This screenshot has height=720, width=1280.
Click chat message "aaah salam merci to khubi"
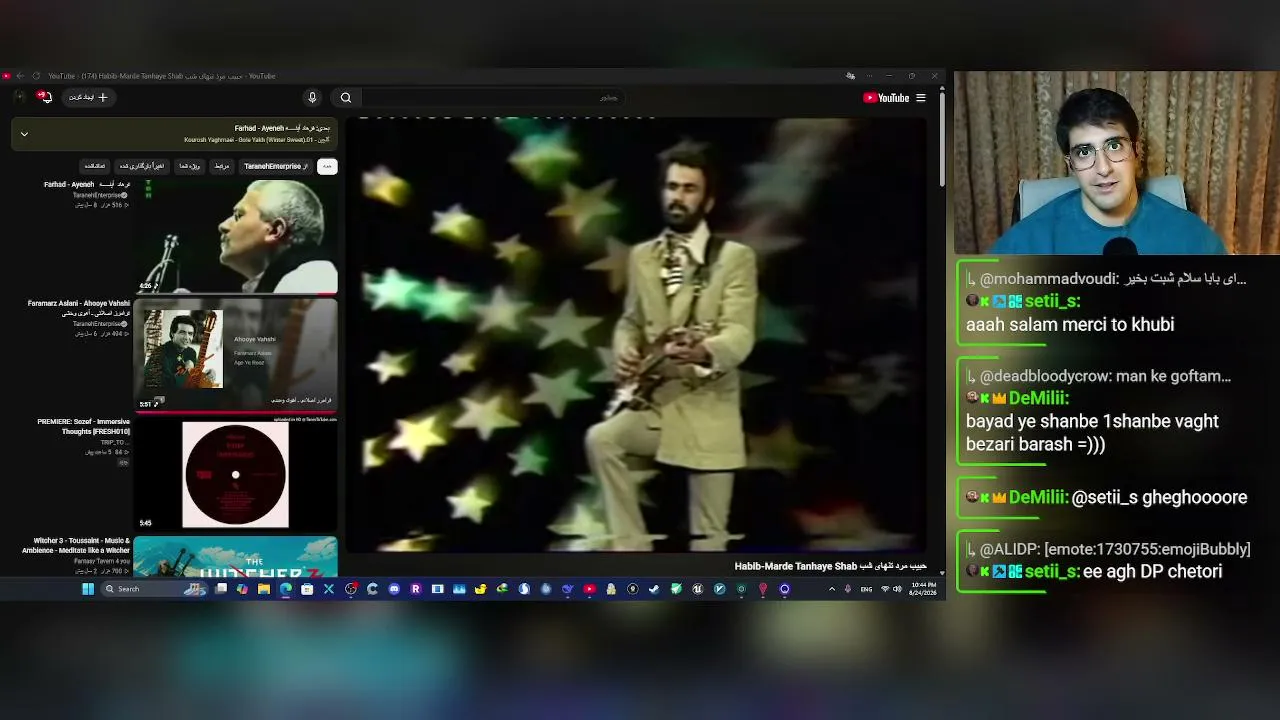1070,324
